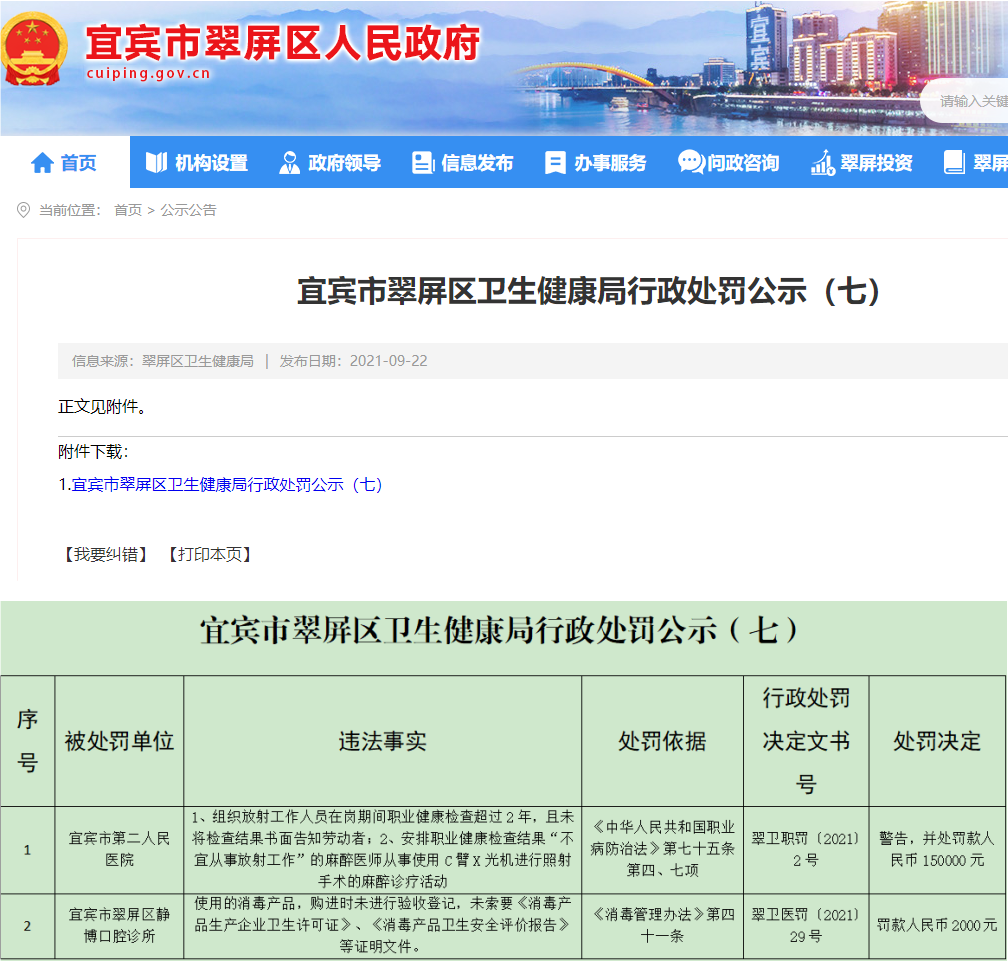Viewport: 1008px width, 961px height.
Task: Click the 信息发布 document icon
Action: tap(422, 163)
